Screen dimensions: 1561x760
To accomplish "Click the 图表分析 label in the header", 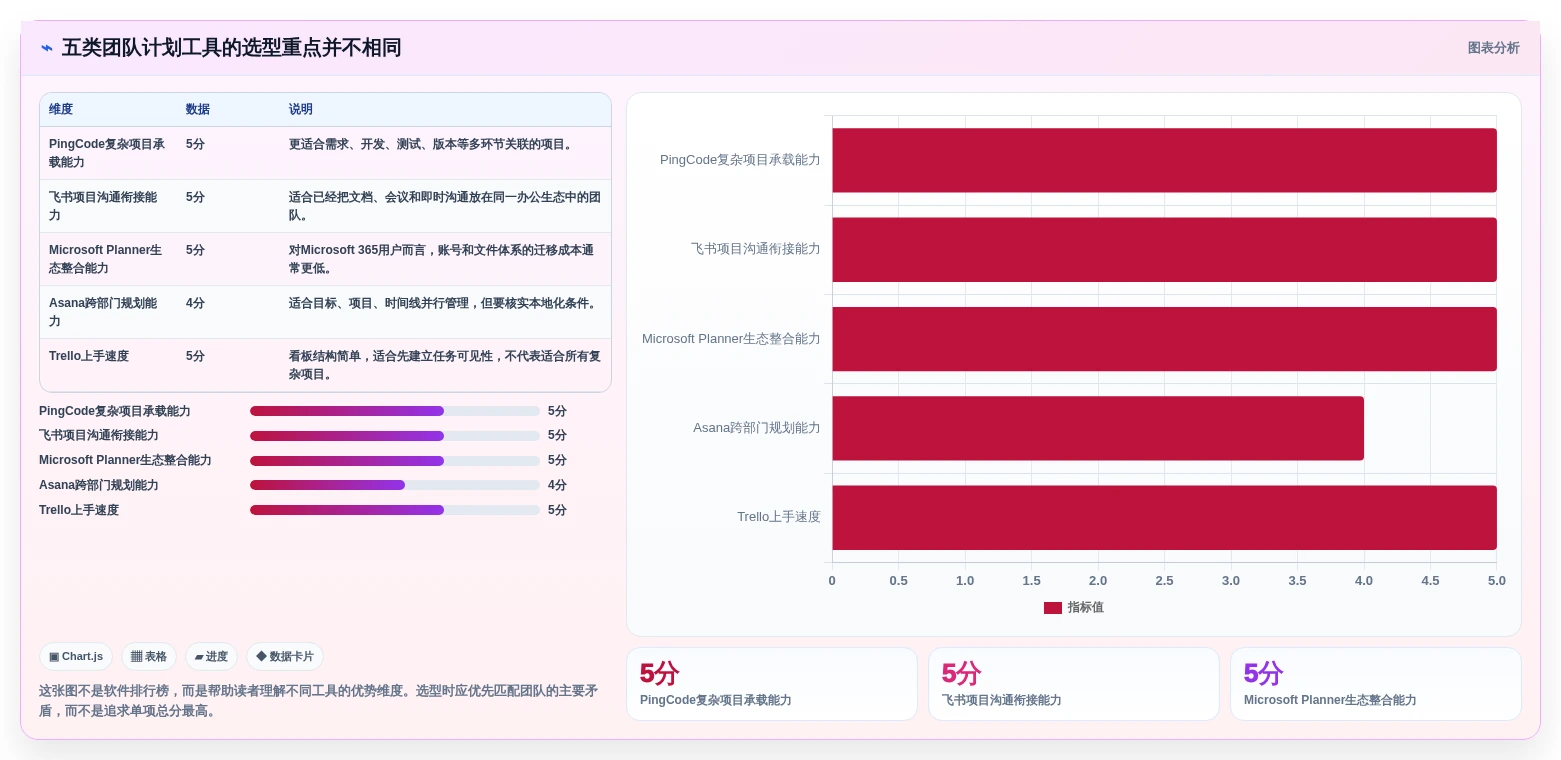I will point(1493,48).
